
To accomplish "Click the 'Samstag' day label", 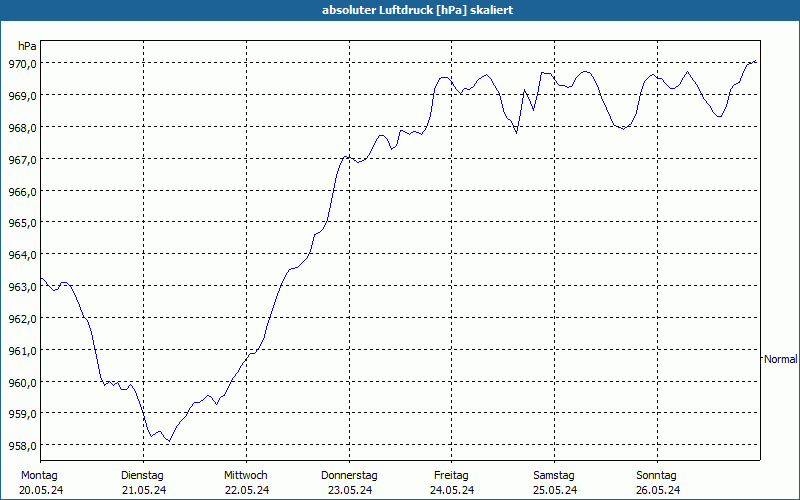I will pyautogui.click(x=554, y=476).
